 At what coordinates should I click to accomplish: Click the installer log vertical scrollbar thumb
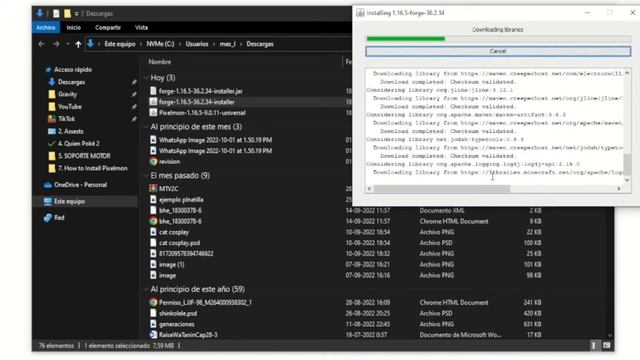[627, 164]
